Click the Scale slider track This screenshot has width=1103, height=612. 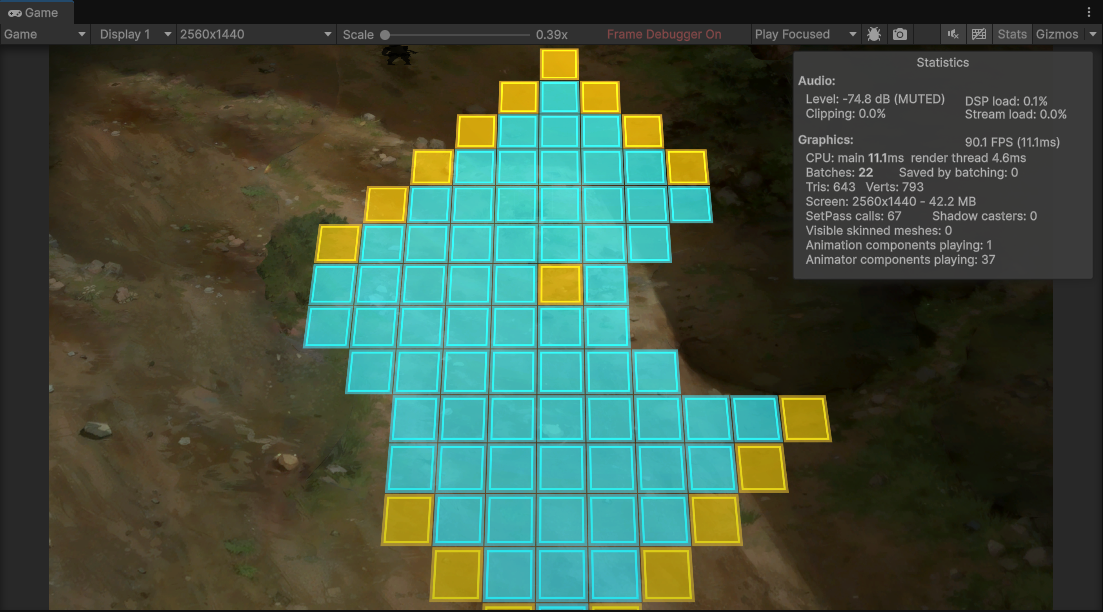coord(457,34)
